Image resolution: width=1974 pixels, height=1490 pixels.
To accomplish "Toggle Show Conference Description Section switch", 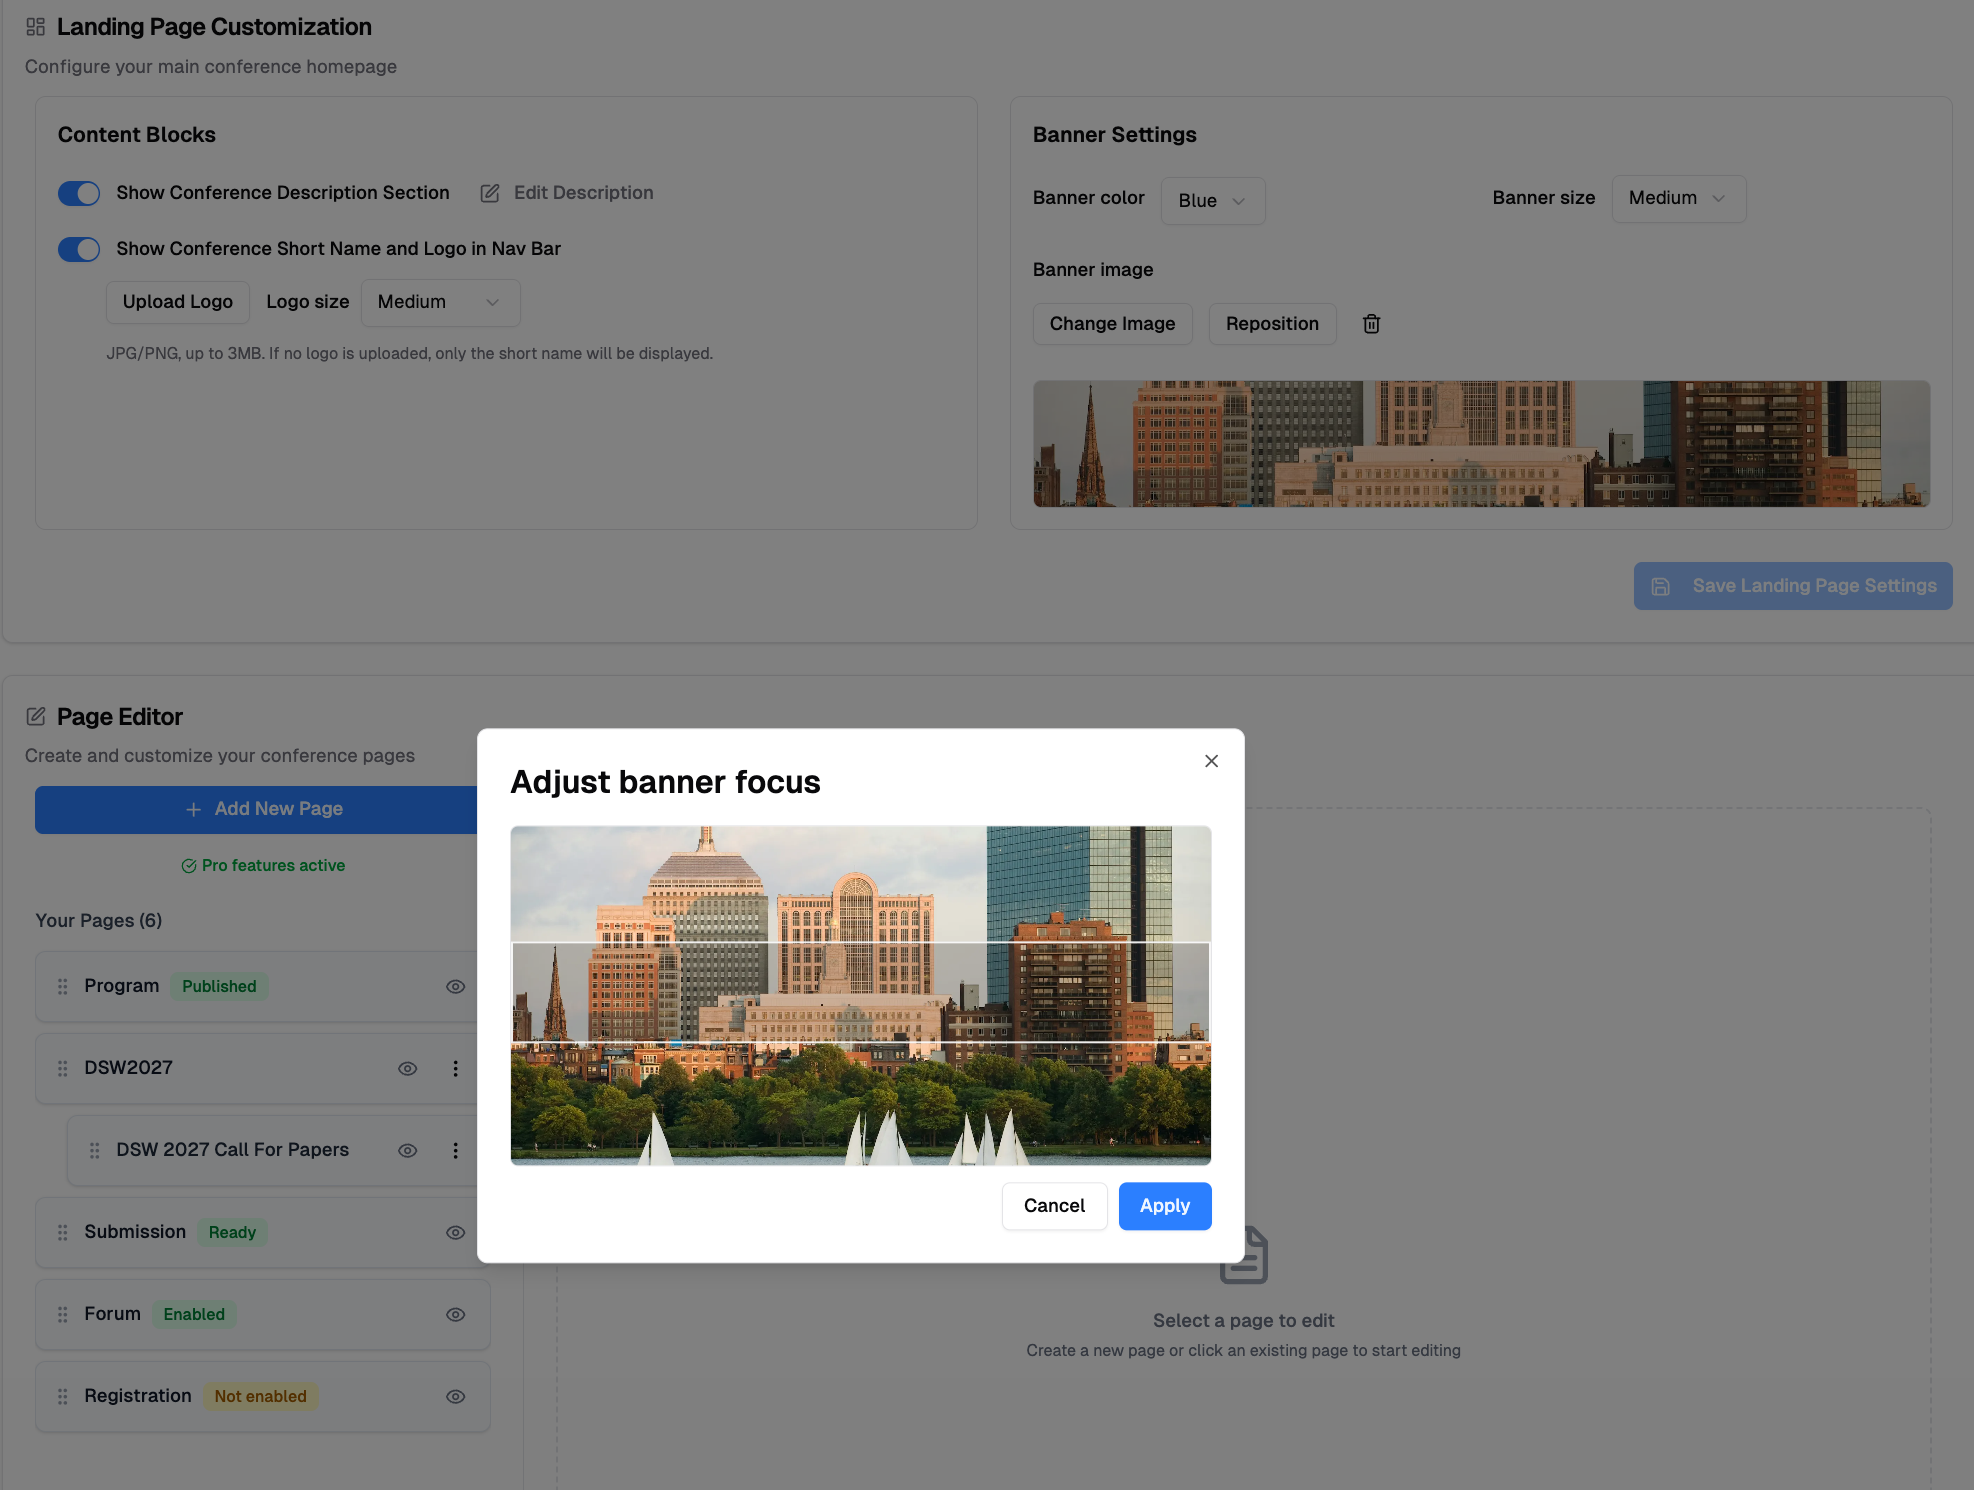I will coord(79,193).
